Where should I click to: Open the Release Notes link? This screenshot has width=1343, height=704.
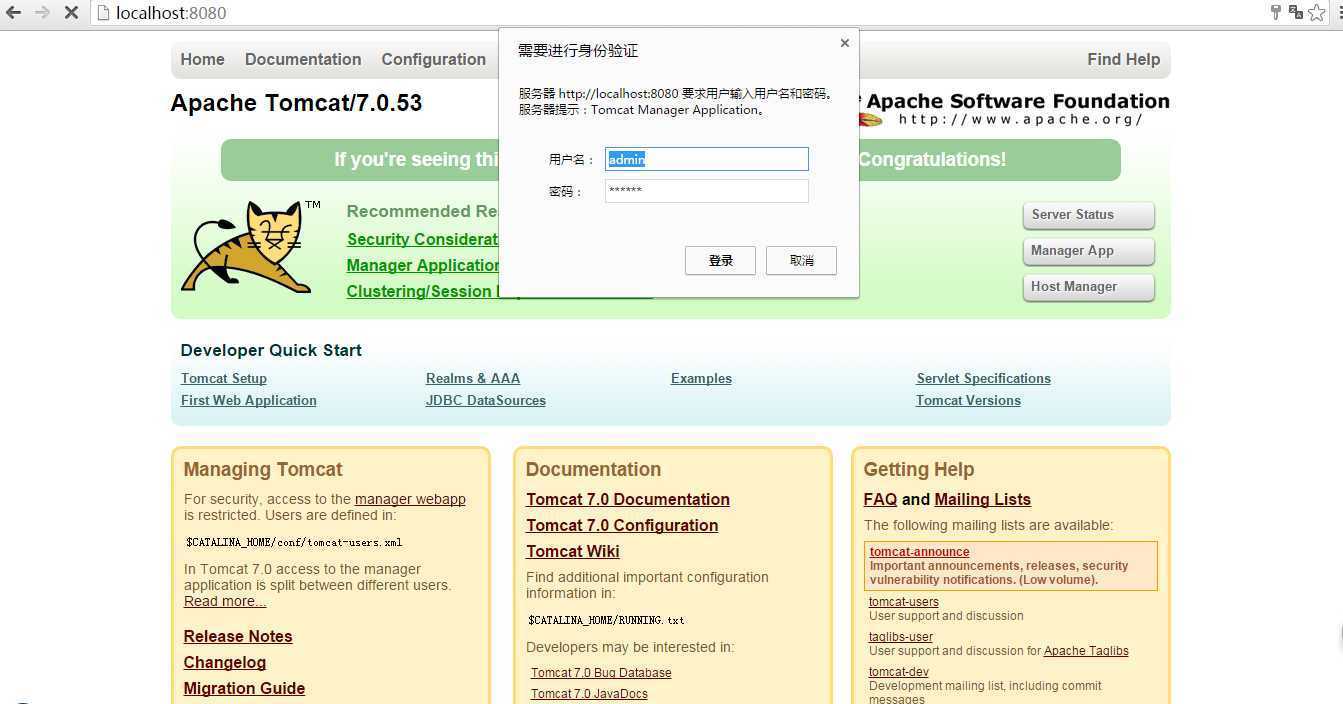(x=238, y=636)
